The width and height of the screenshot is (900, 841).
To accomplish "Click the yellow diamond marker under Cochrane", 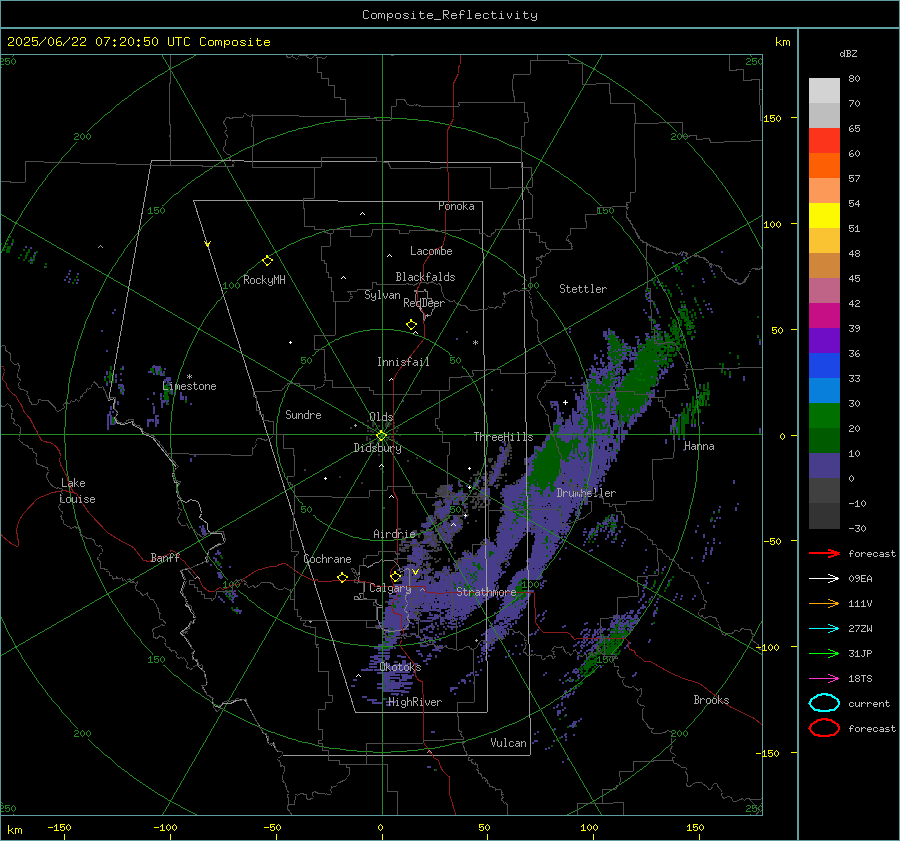I will (343, 577).
